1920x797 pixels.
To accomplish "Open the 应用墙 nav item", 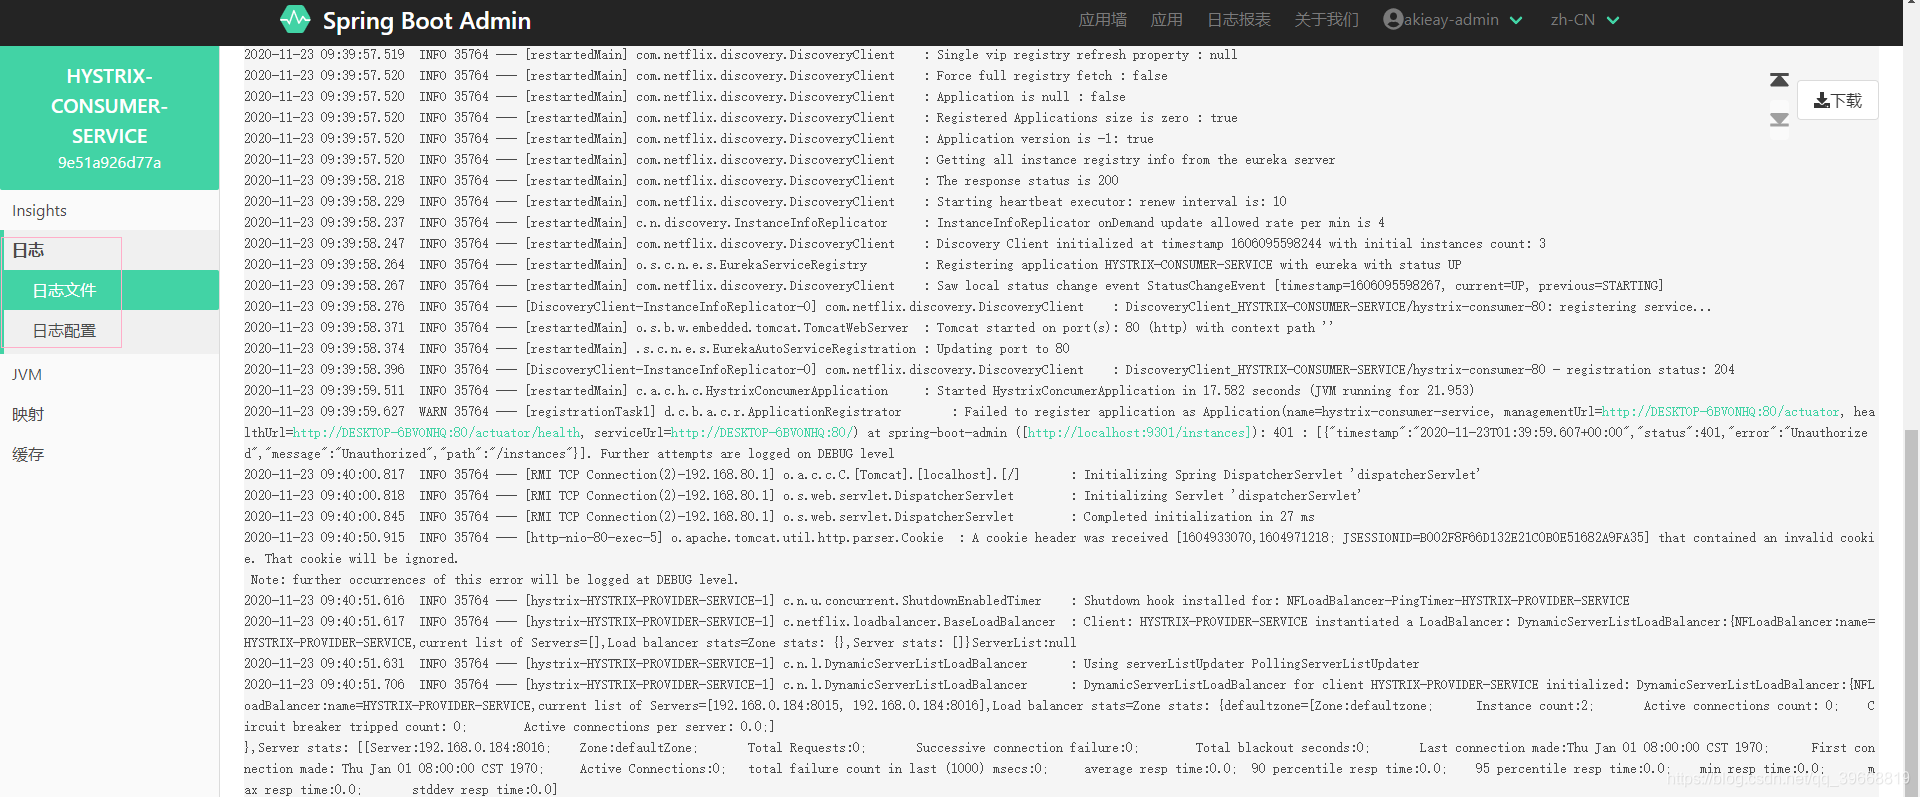I will (x=1102, y=20).
